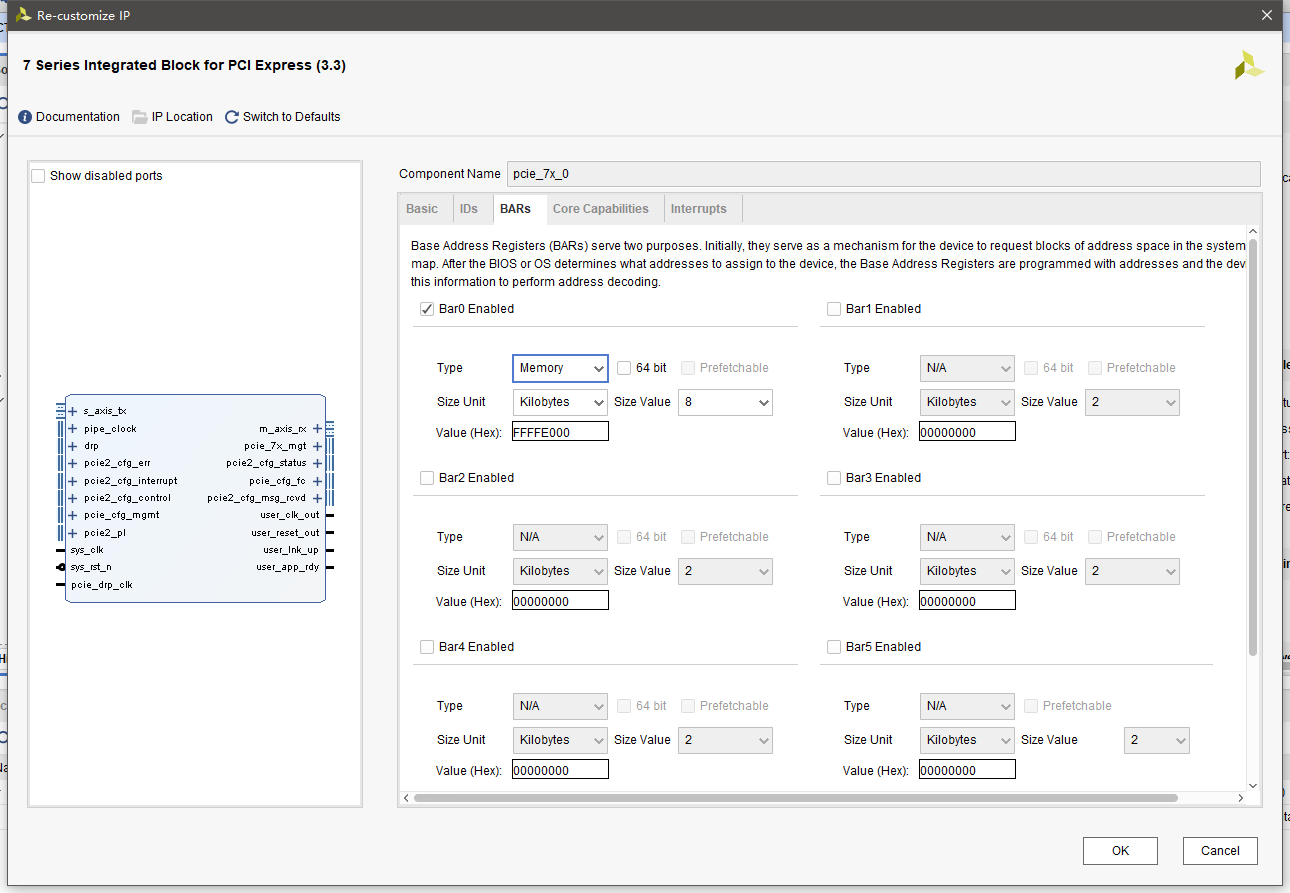Click the IP Location folder icon
The height and width of the screenshot is (893, 1290).
[140, 117]
